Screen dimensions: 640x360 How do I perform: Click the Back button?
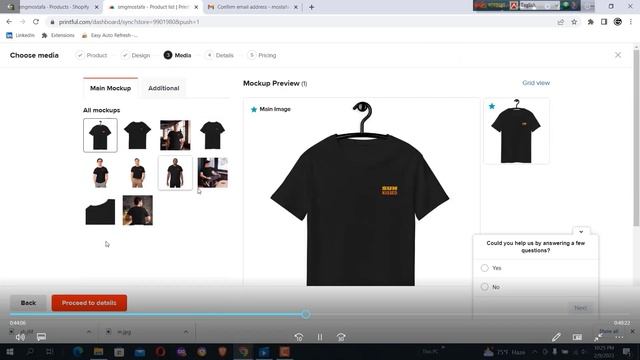tap(28, 303)
